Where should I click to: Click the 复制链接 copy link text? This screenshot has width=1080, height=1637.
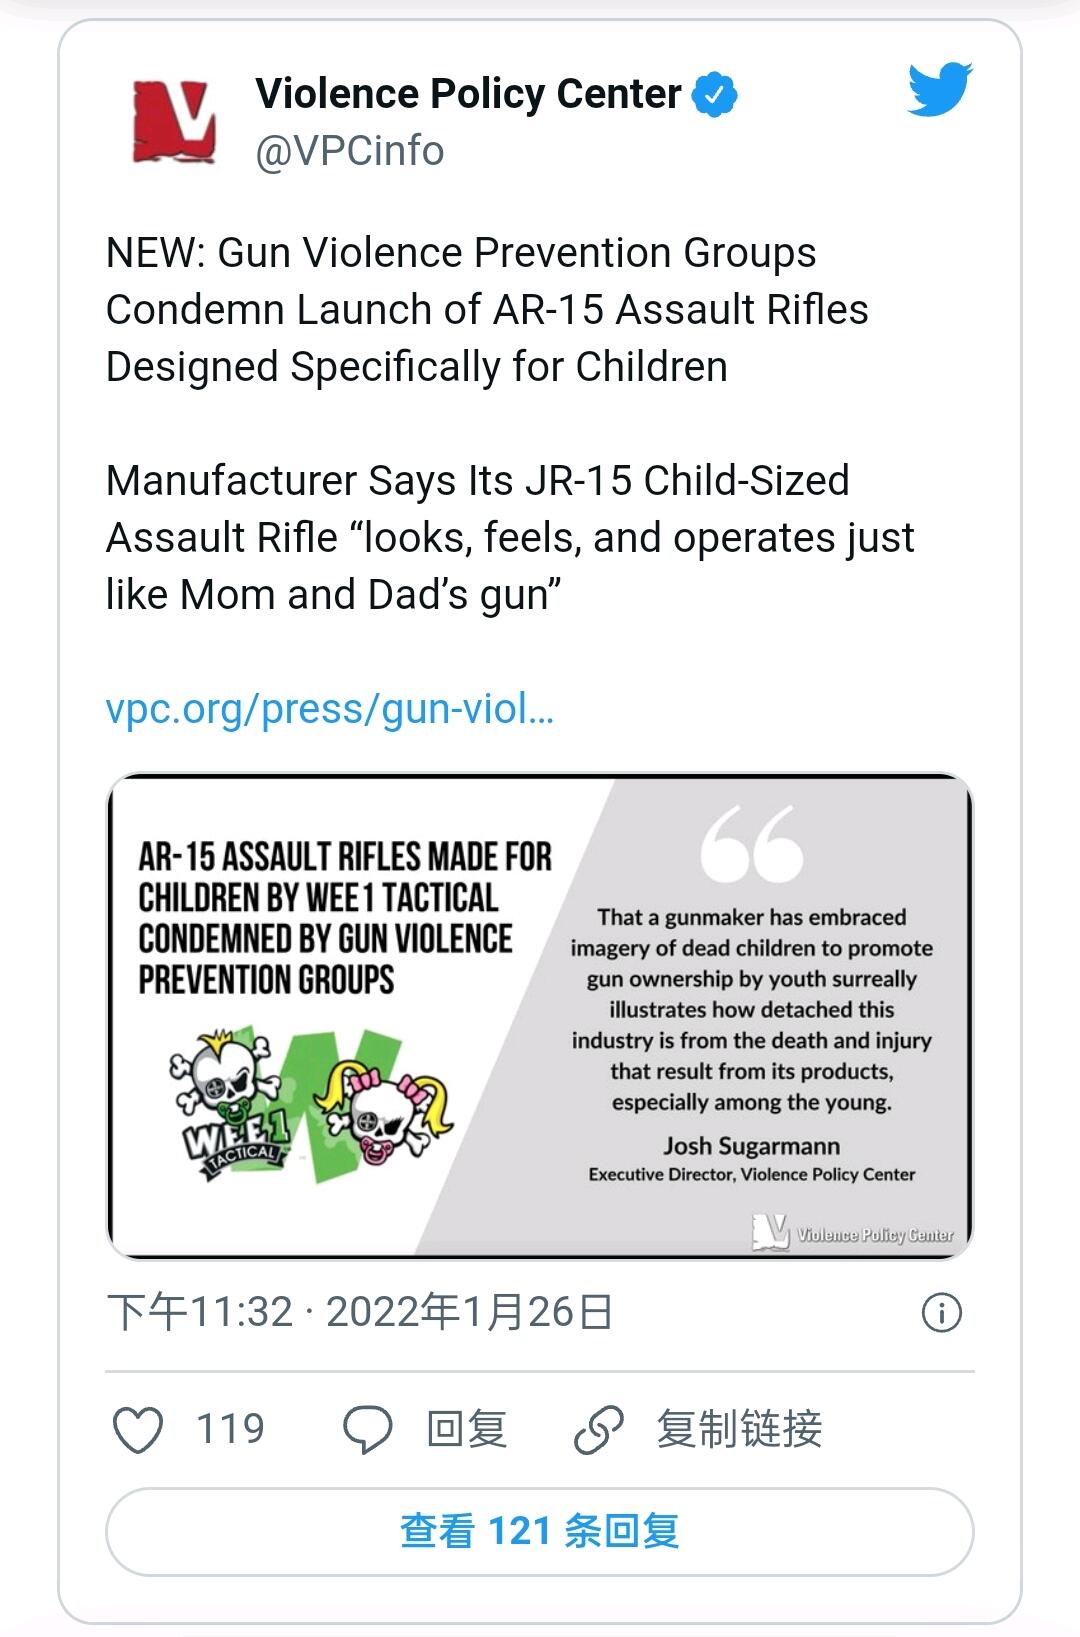[x=739, y=1429]
